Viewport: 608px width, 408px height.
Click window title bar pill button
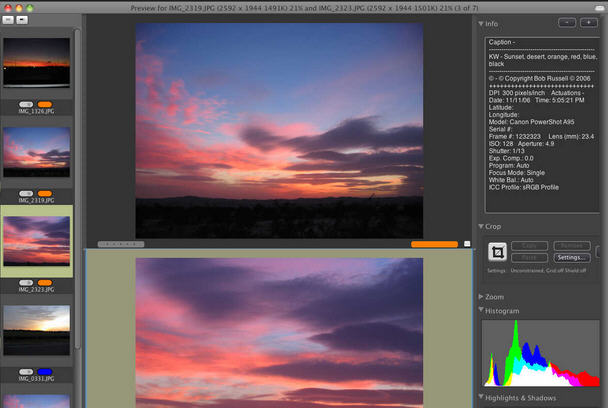pos(599,8)
